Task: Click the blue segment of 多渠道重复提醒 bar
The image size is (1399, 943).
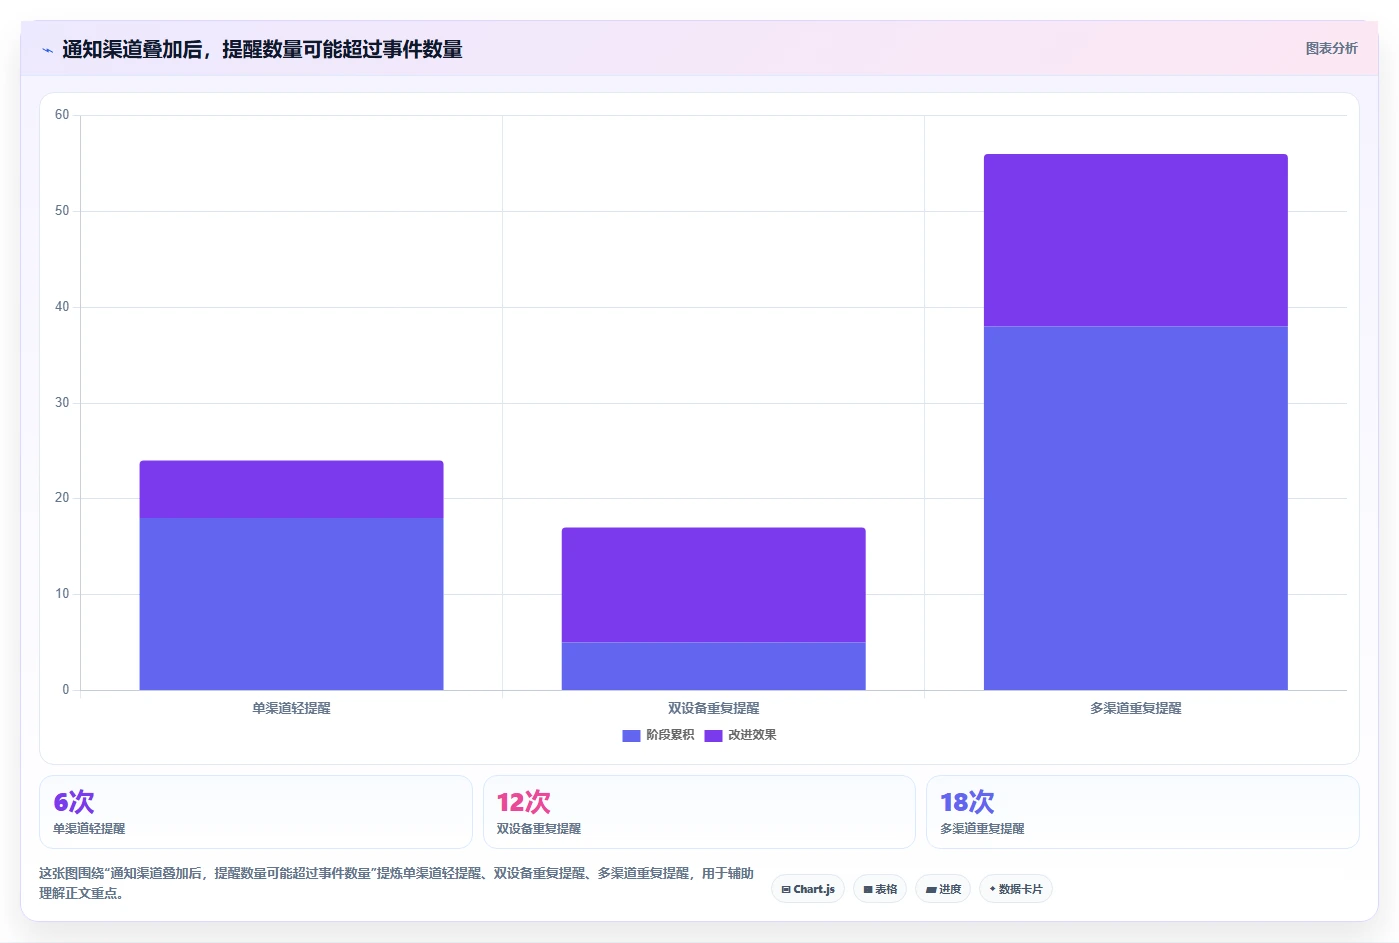Action: pyautogui.click(x=1135, y=508)
